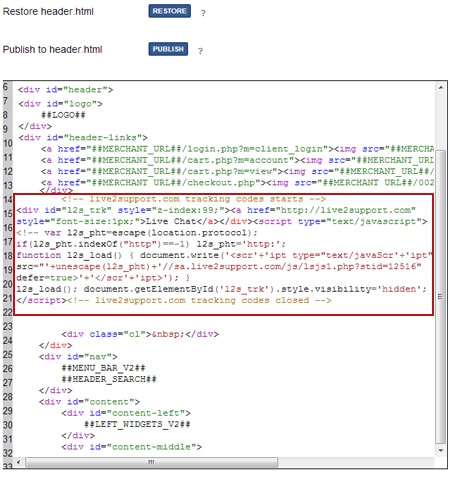Click the src unescape live2support line
This screenshot has height=484, width=450.
[x=219, y=267]
